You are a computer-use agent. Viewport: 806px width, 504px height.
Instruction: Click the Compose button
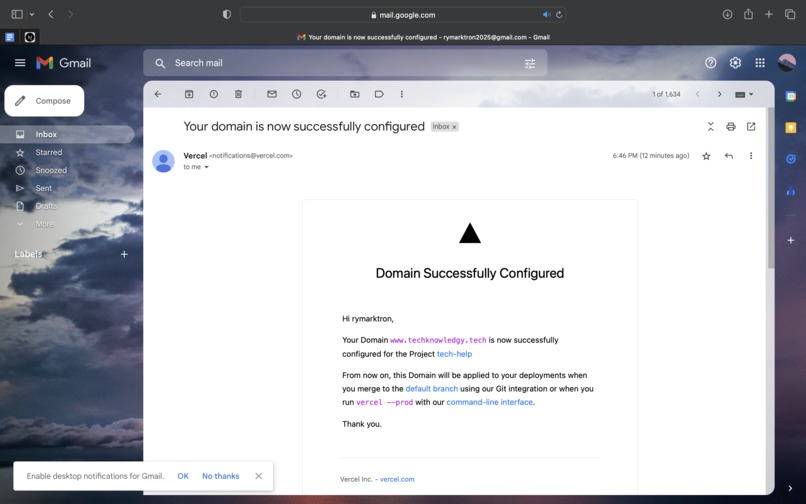pos(44,101)
